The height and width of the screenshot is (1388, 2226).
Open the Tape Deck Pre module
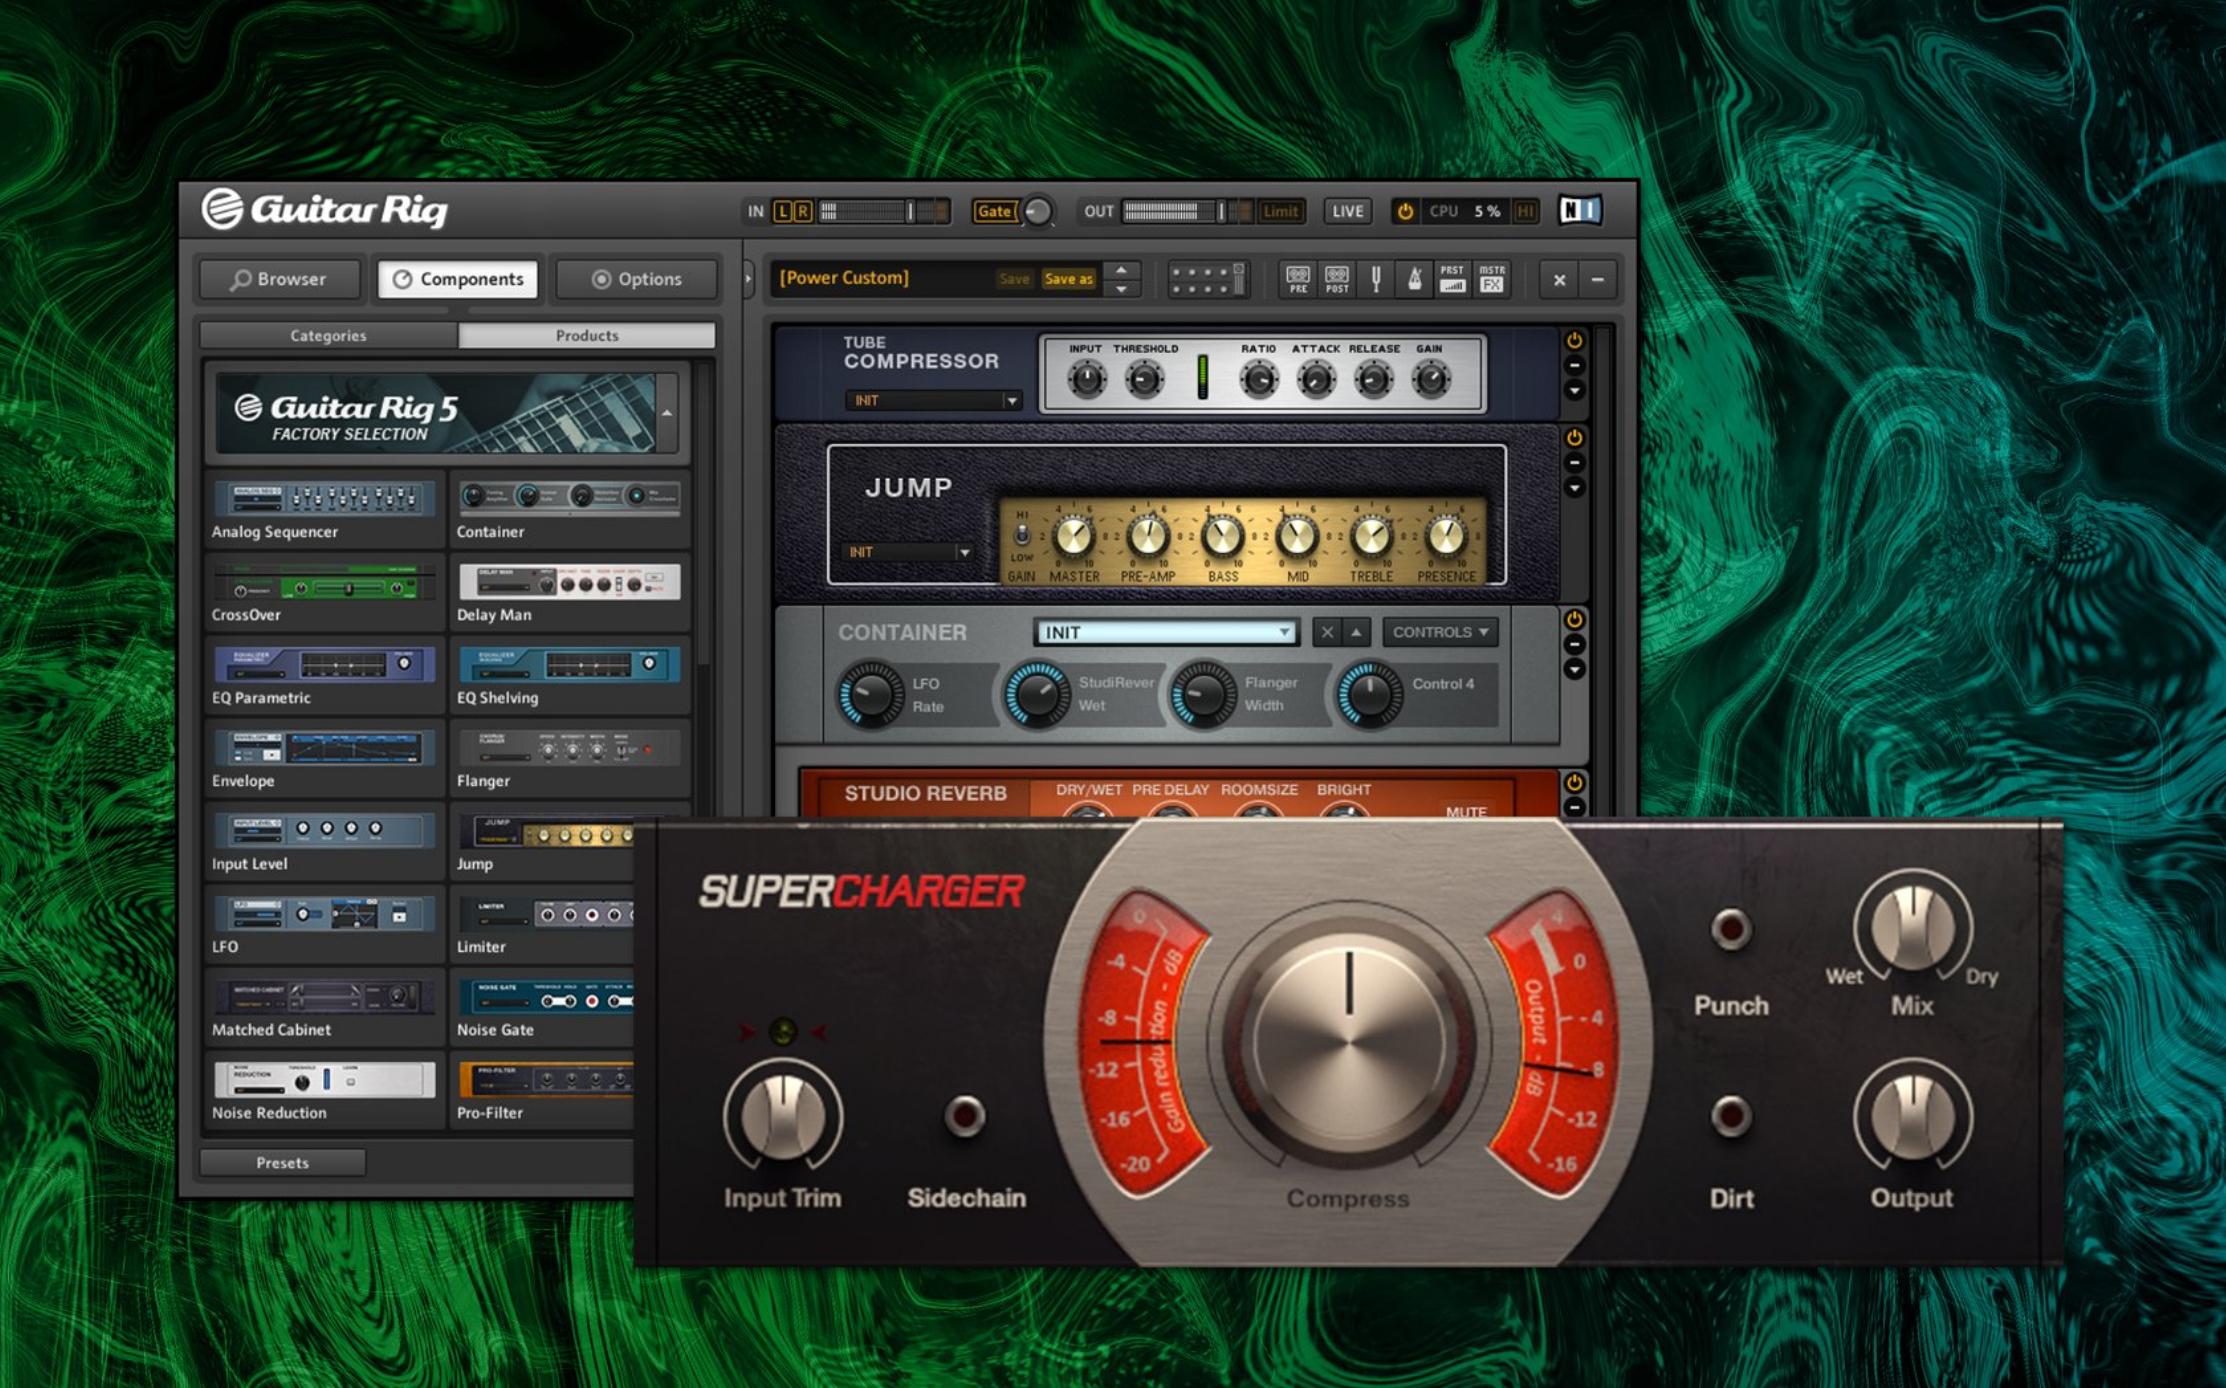click(1298, 279)
